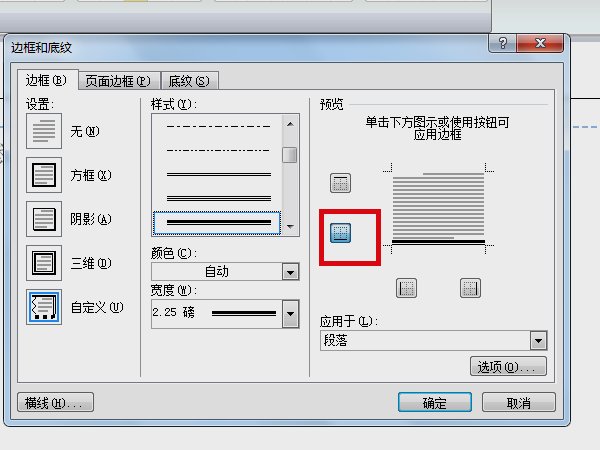
Task: Click the 2.25 磅 width value
Action: click(174, 313)
